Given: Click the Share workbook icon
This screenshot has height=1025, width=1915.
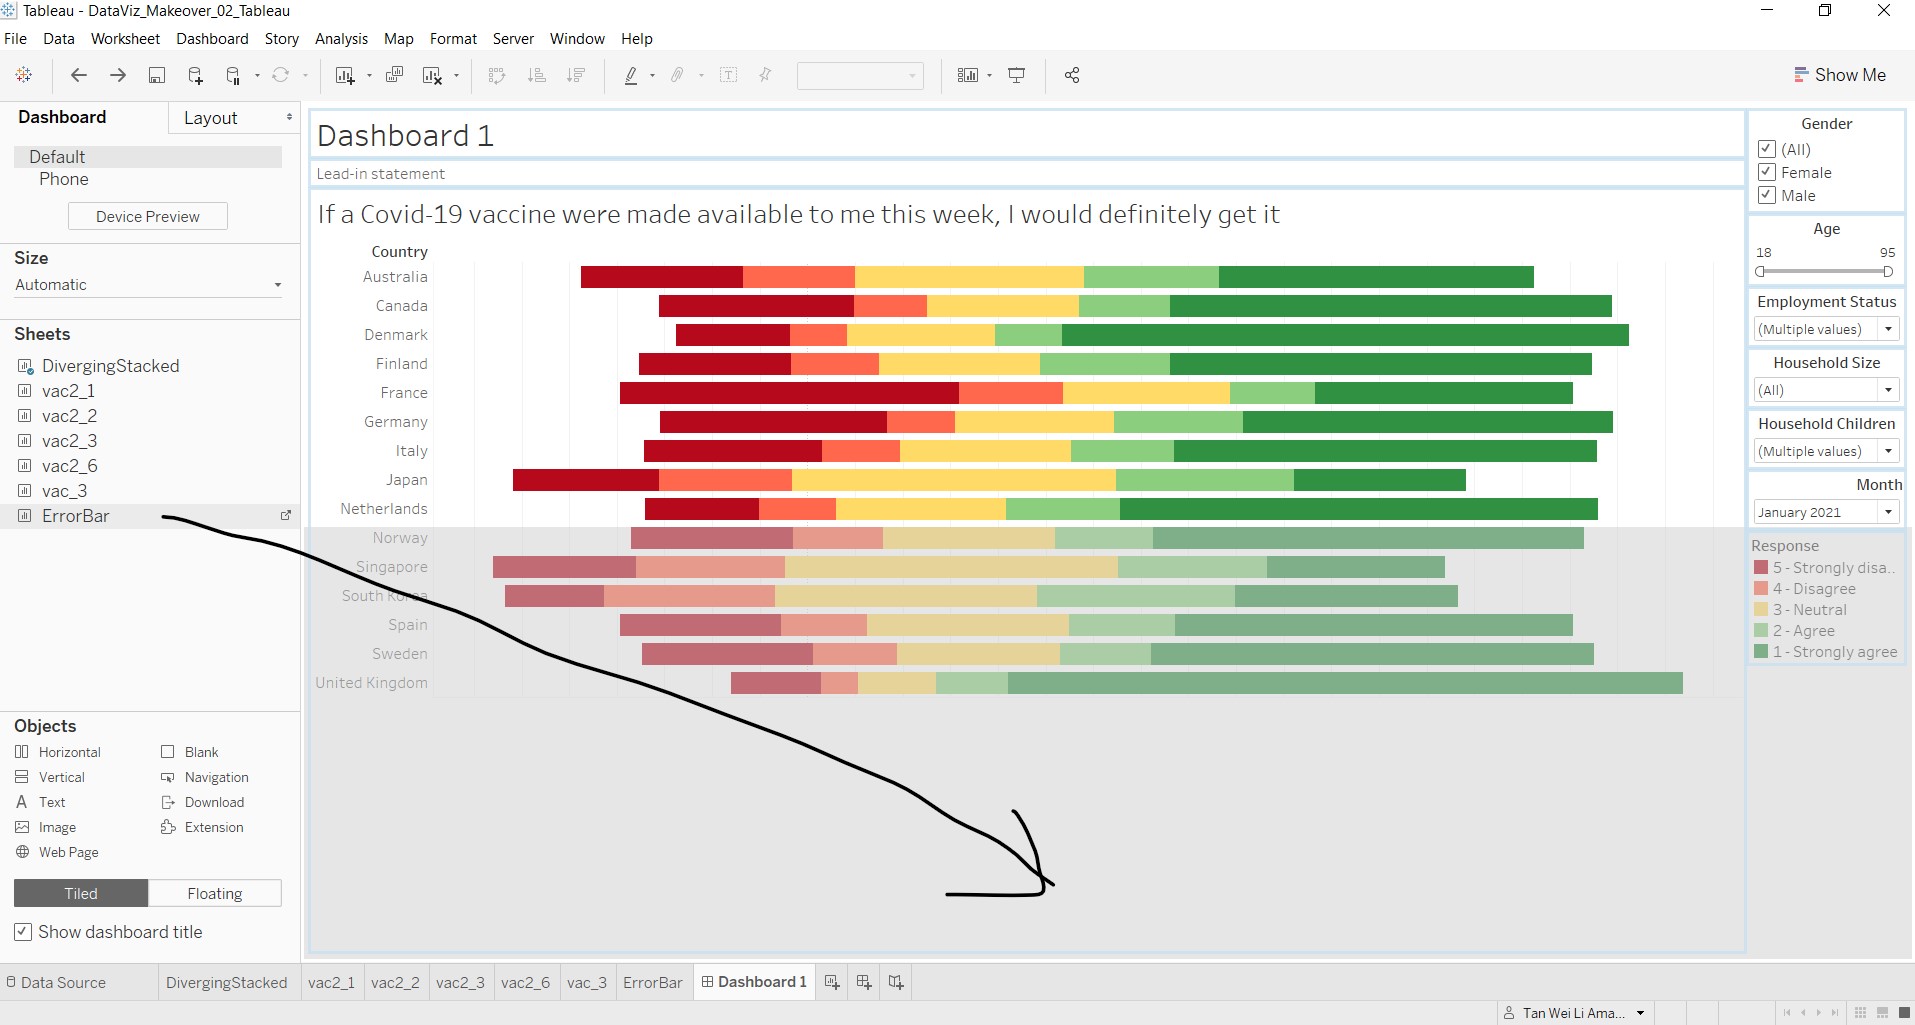Looking at the screenshot, I should (1072, 75).
